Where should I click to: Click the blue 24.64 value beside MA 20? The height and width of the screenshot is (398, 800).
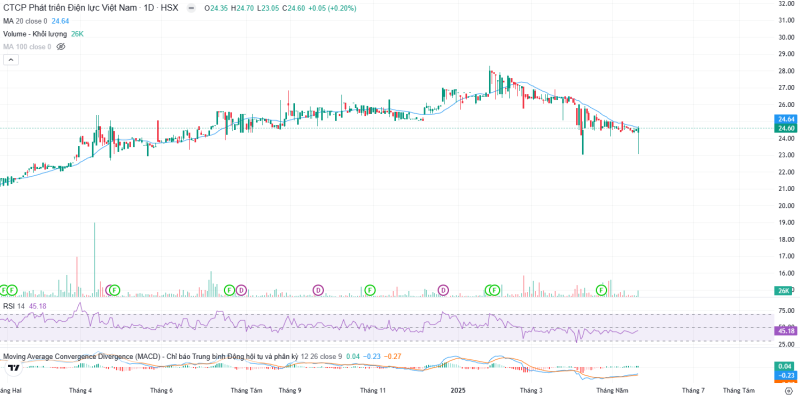point(60,21)
